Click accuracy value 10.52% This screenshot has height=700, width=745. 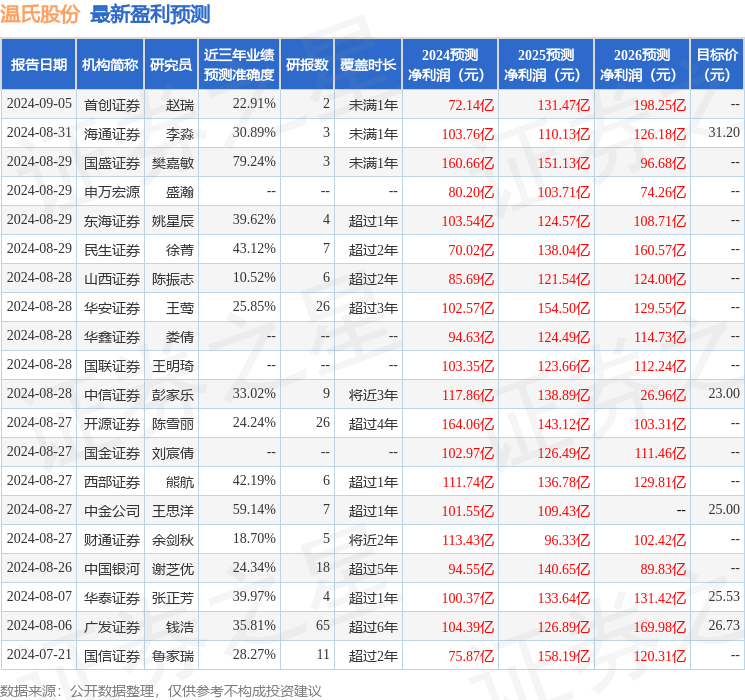(x=254, y=278)
